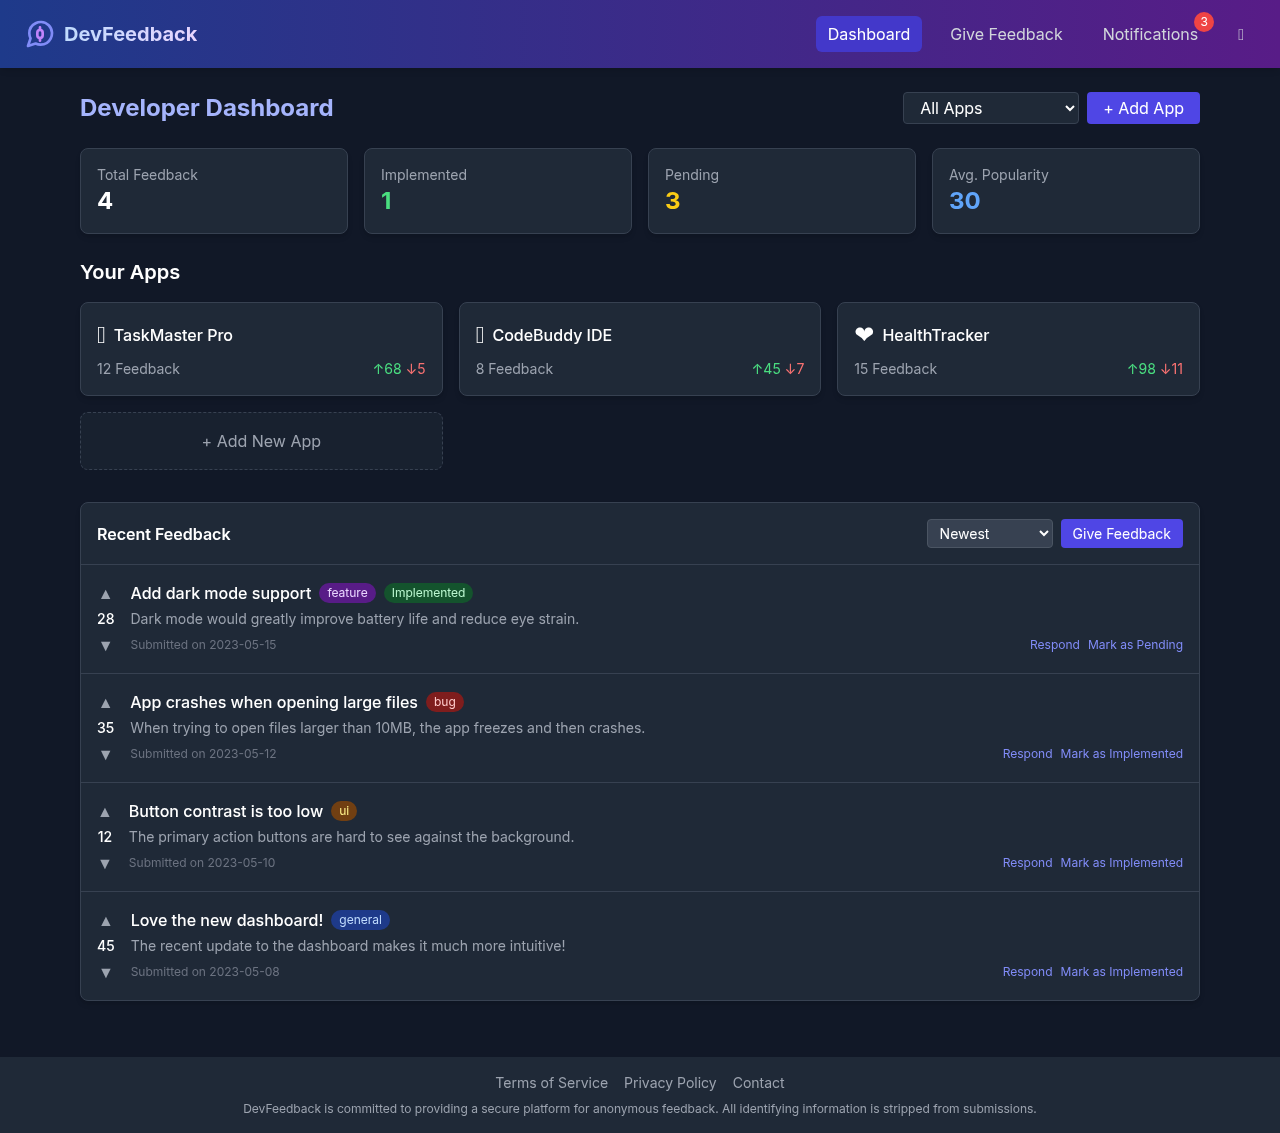
Task: Mark dark mode feedback as Pending
Action: [x=1135, y=644]
